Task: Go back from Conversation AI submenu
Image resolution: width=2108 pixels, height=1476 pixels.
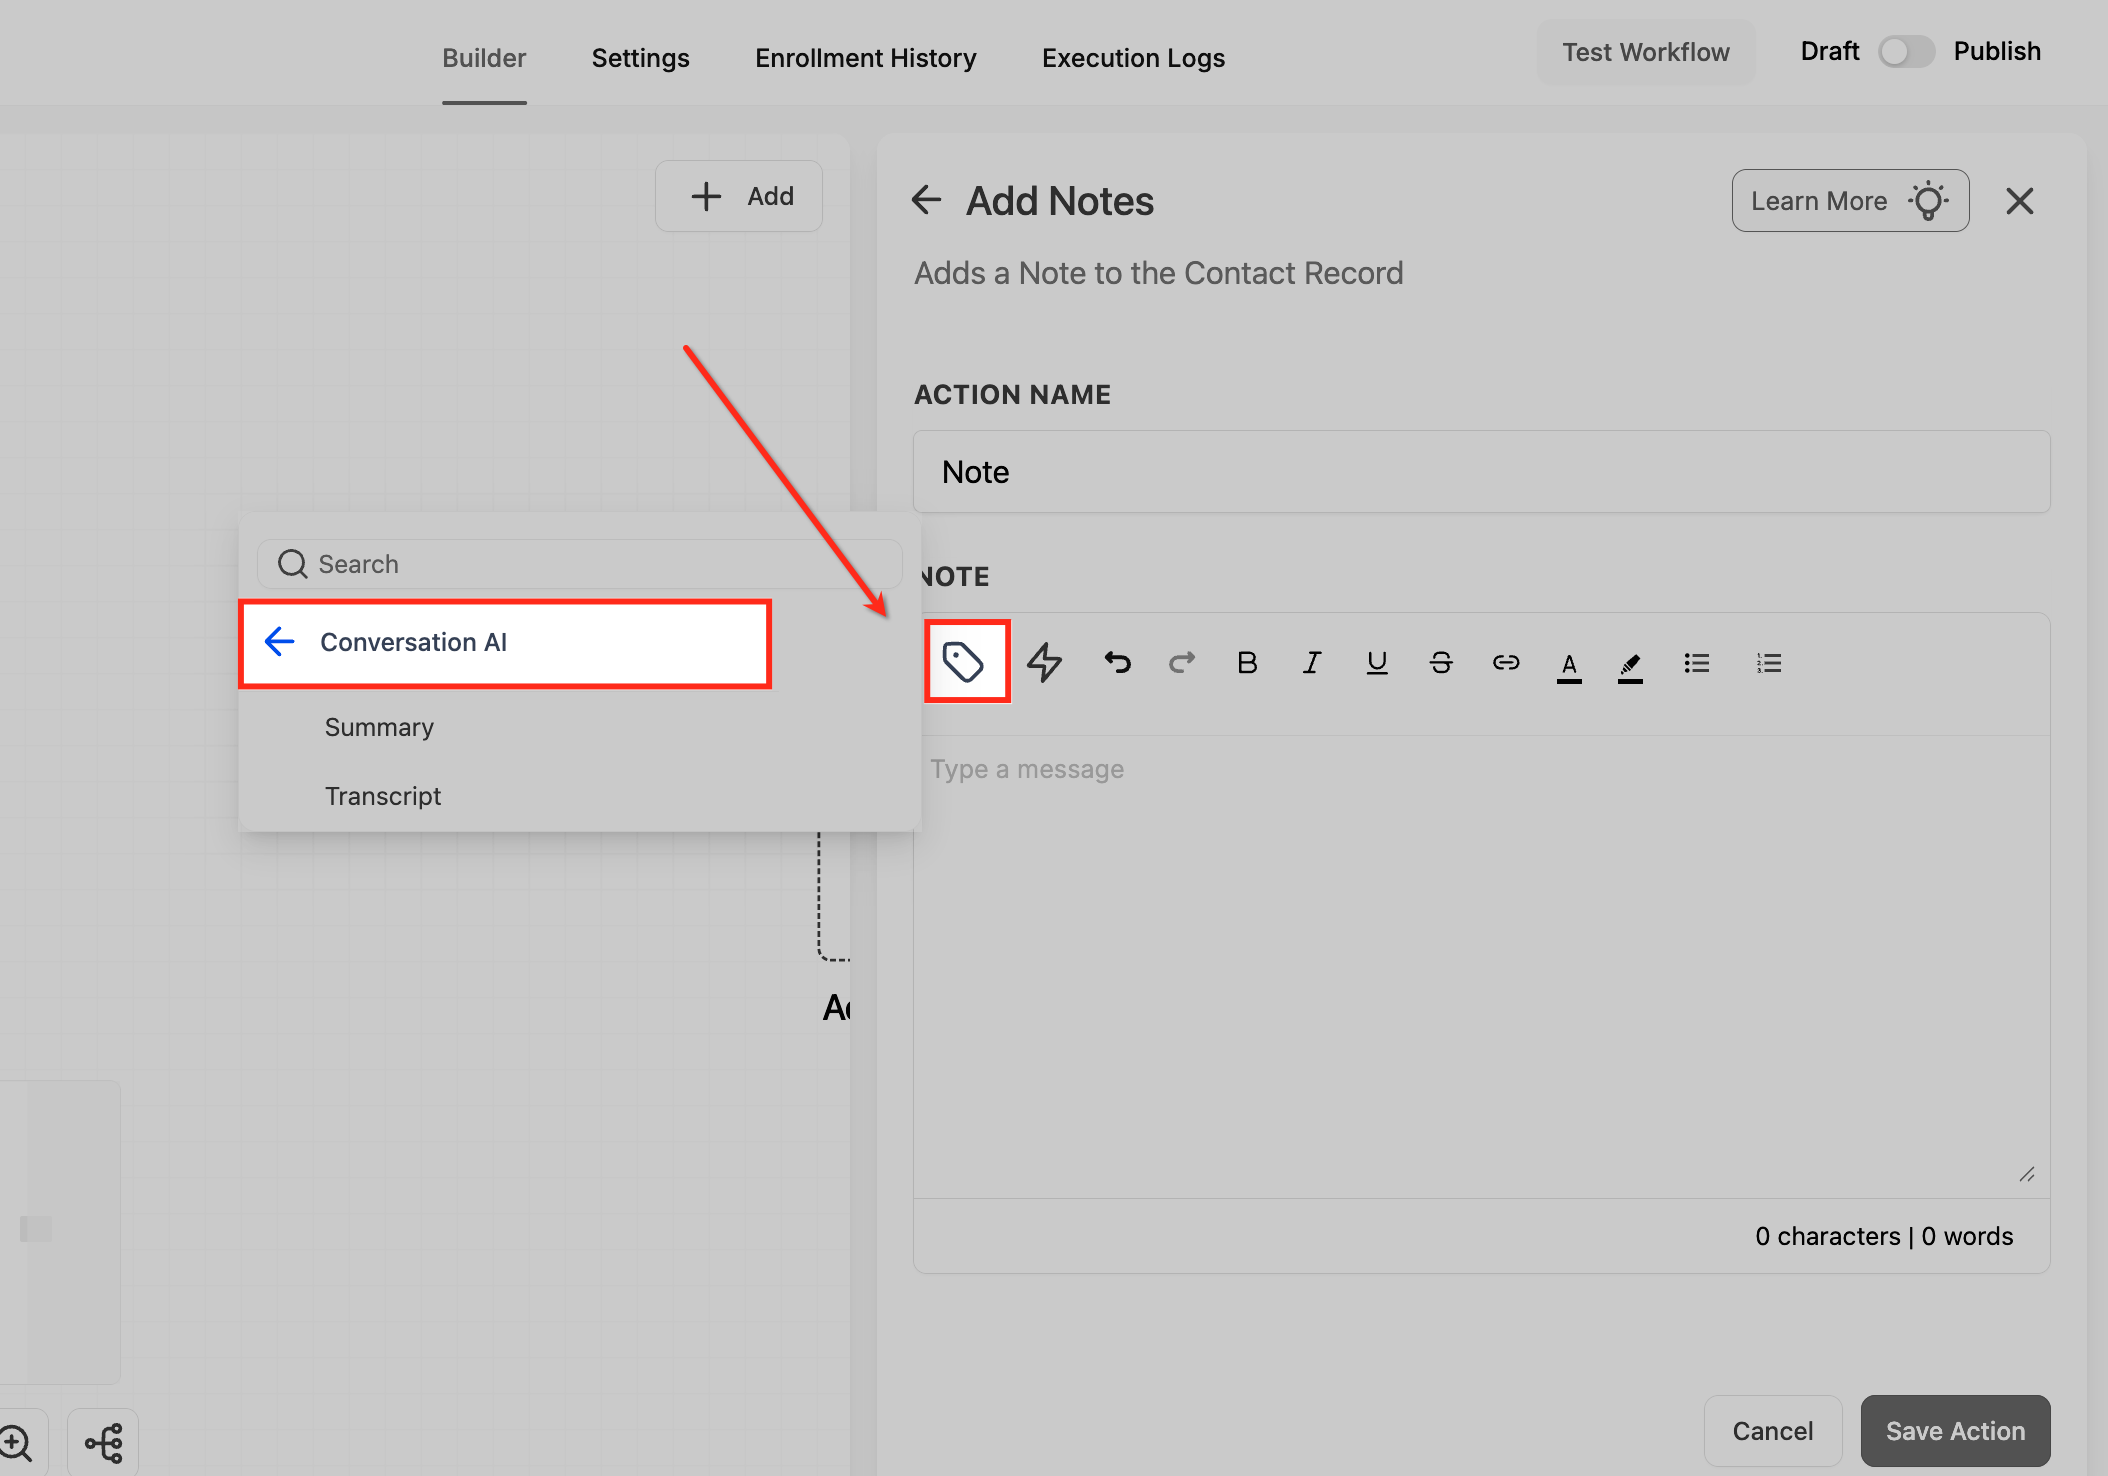Action: [x=280, y=641]
